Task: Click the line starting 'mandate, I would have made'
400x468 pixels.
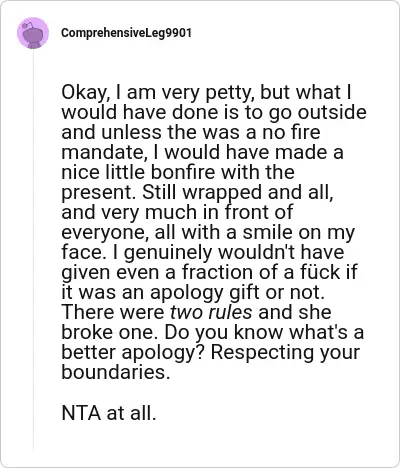Action: click(x=202, y=153)
